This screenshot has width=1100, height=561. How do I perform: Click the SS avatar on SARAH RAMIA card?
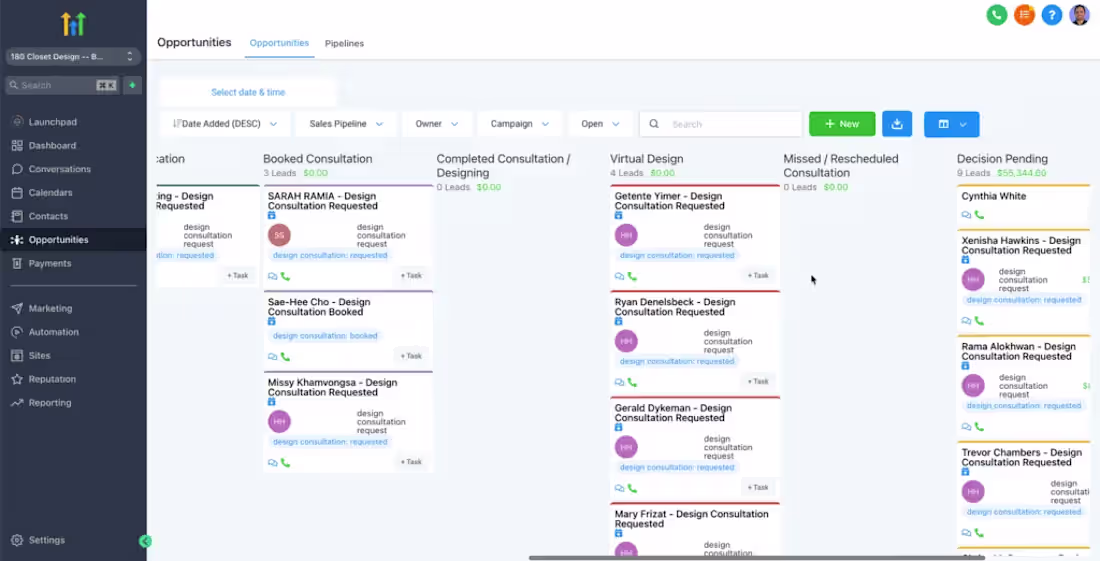pos(279,236)
